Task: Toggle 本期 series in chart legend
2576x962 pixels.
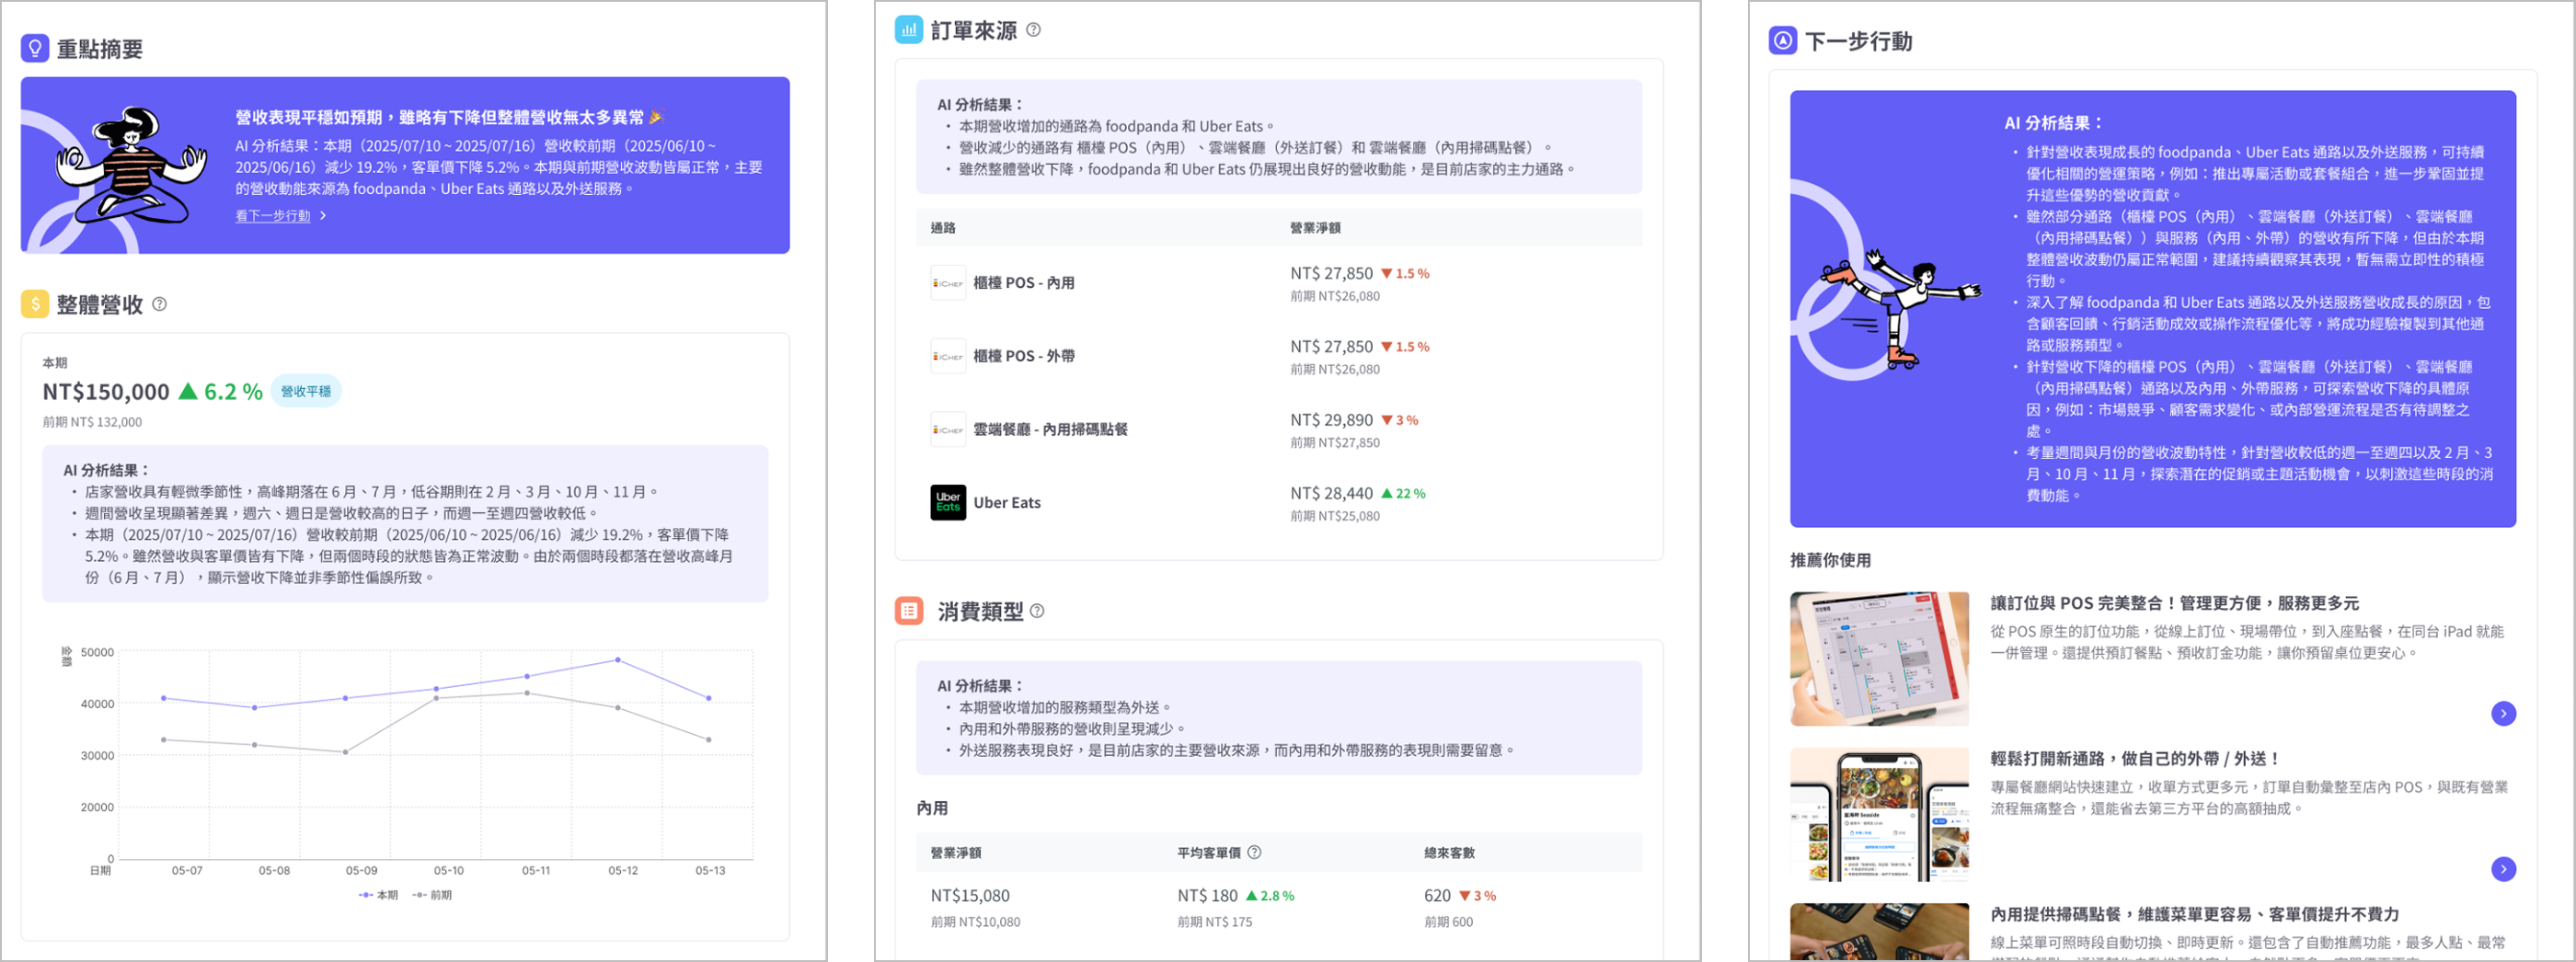Action: (378, 895)
